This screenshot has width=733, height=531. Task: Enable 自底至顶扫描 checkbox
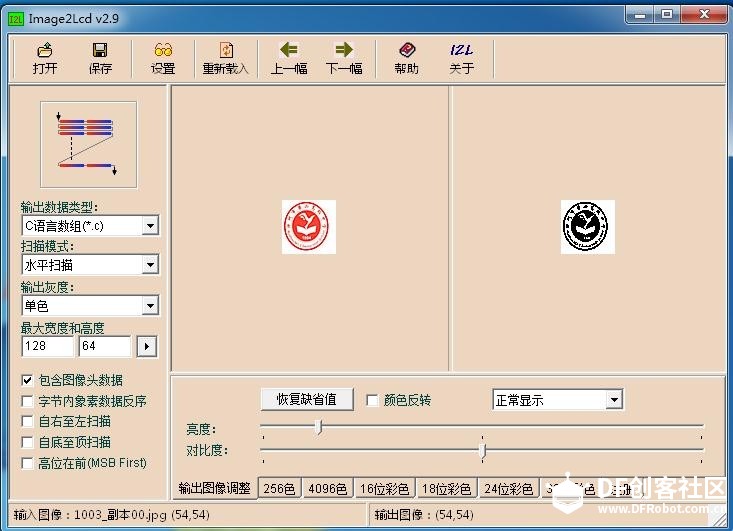tap(28, 442)
